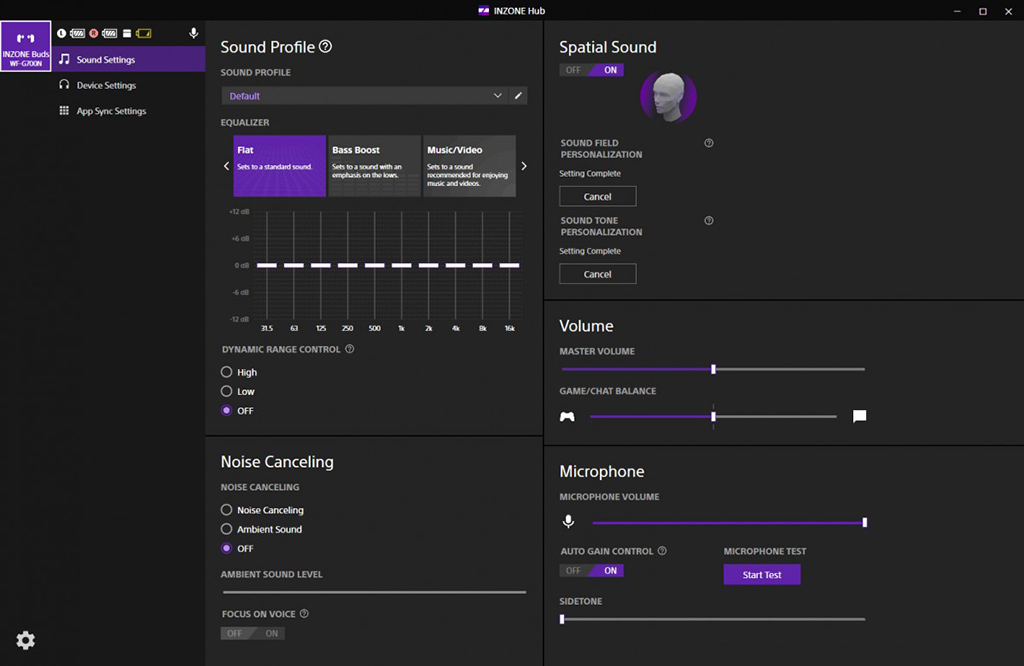Image resolution: width=1024 pixels, height=666 pixels.
Task: Cancel the Sound Field Personalization setting
Action: (x=598, y=197)
